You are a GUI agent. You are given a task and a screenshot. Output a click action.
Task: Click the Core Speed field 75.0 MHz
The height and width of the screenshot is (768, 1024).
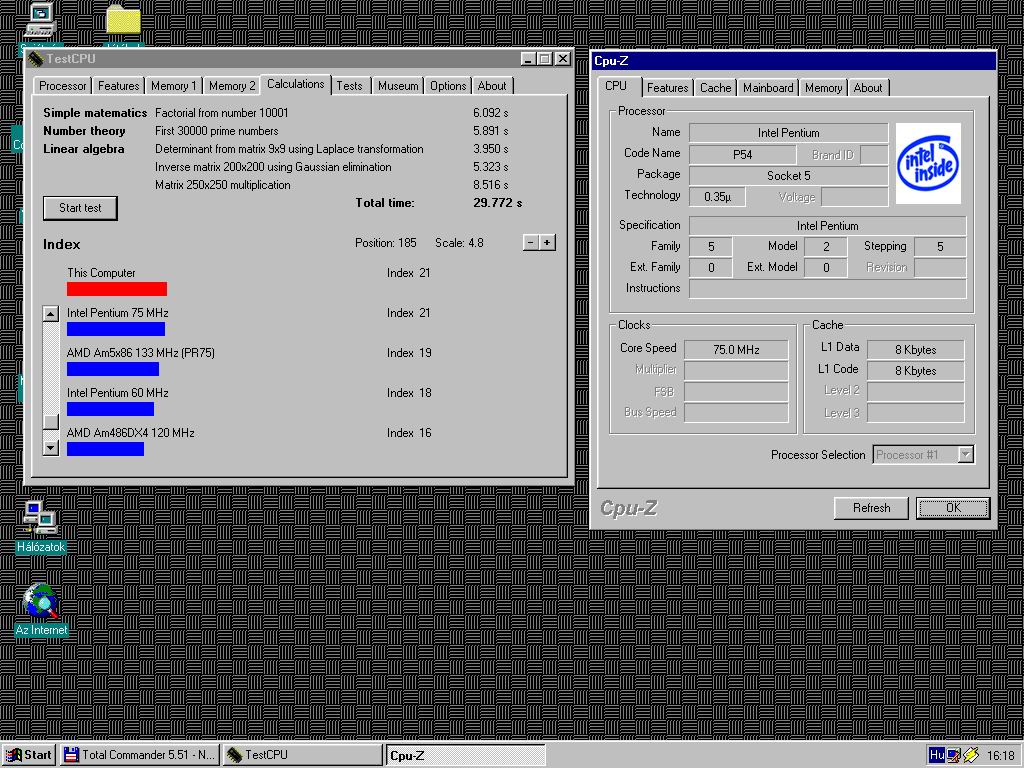[x=736, y=349]
